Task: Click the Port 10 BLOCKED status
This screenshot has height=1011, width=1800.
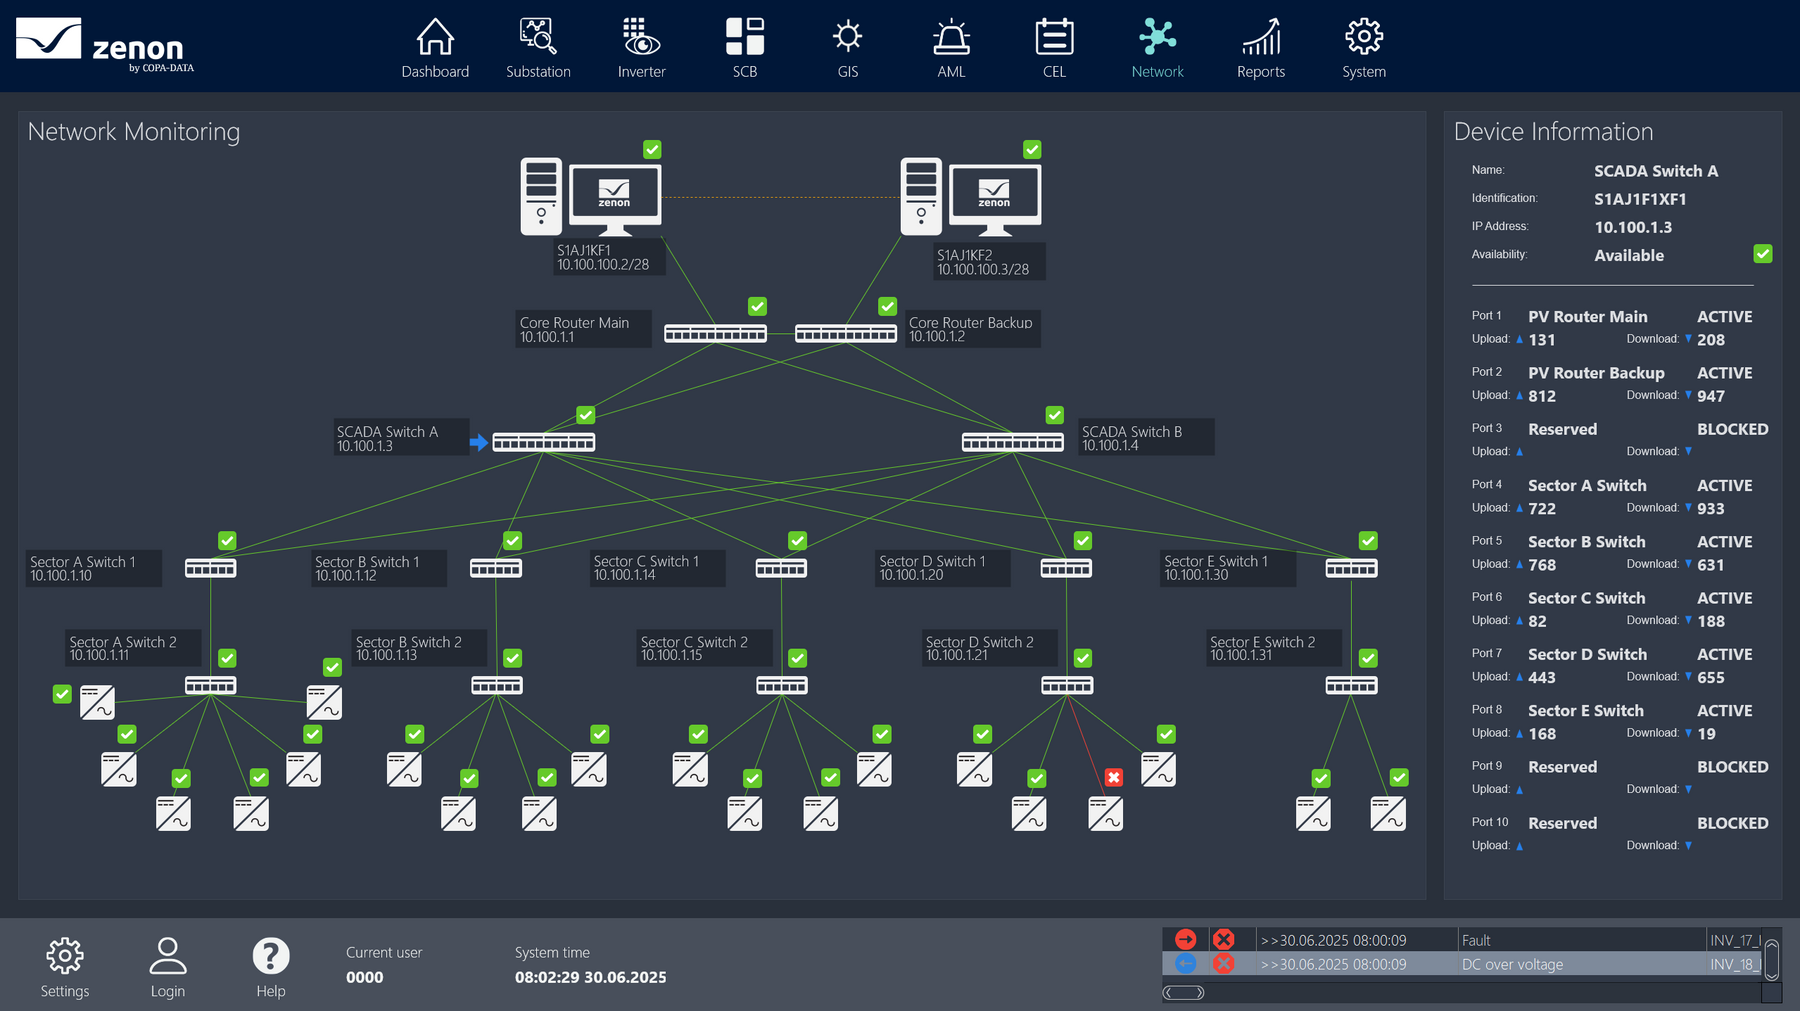Action: (x=1732, y=823)
